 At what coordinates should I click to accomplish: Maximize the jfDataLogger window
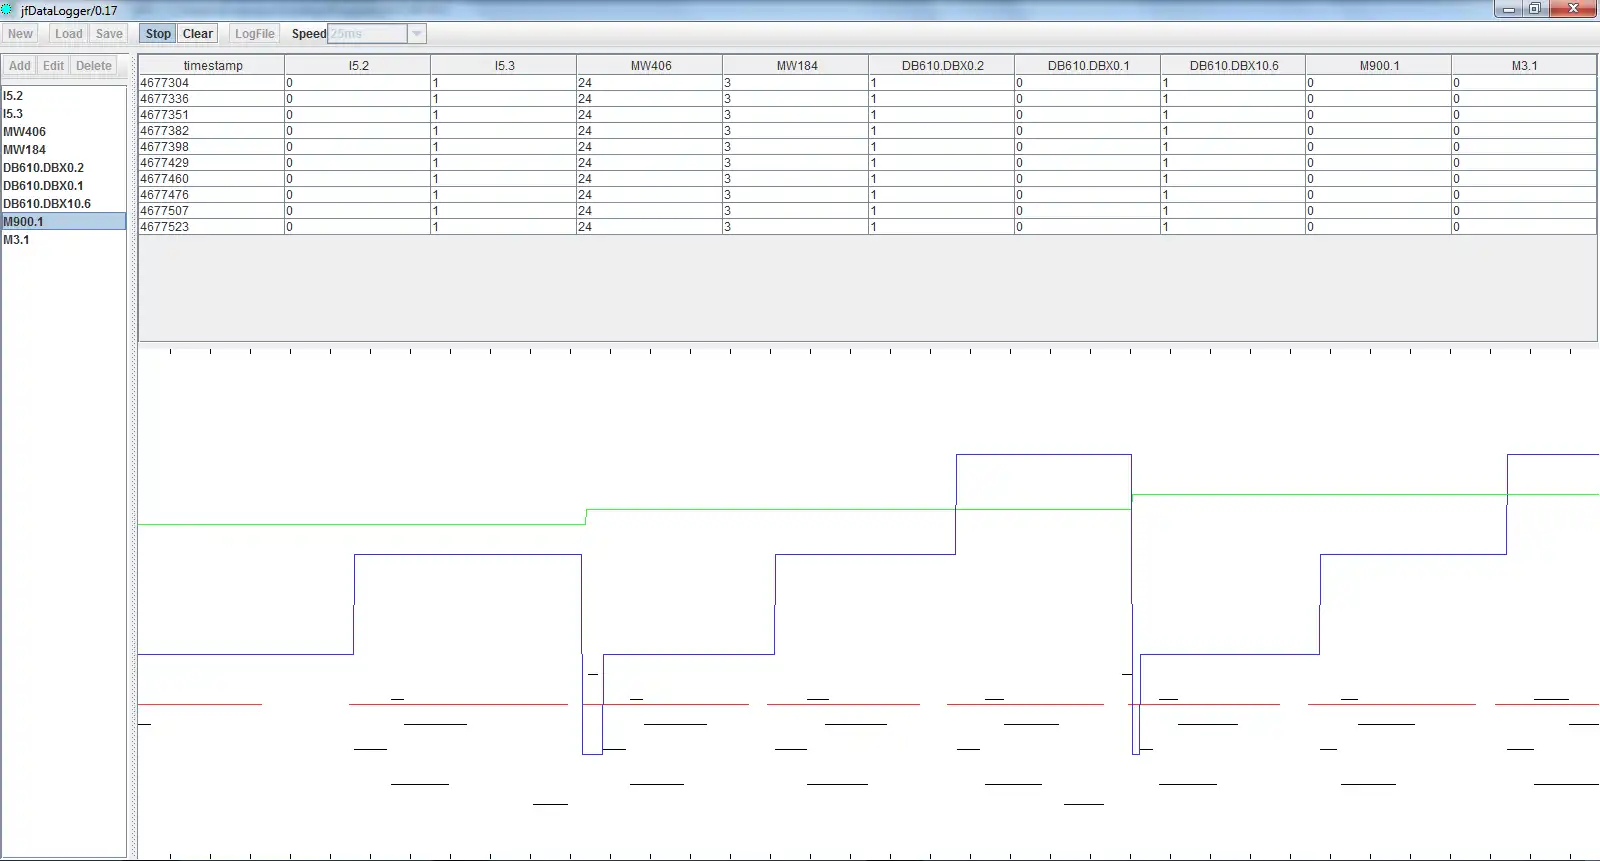(1535, 9)
